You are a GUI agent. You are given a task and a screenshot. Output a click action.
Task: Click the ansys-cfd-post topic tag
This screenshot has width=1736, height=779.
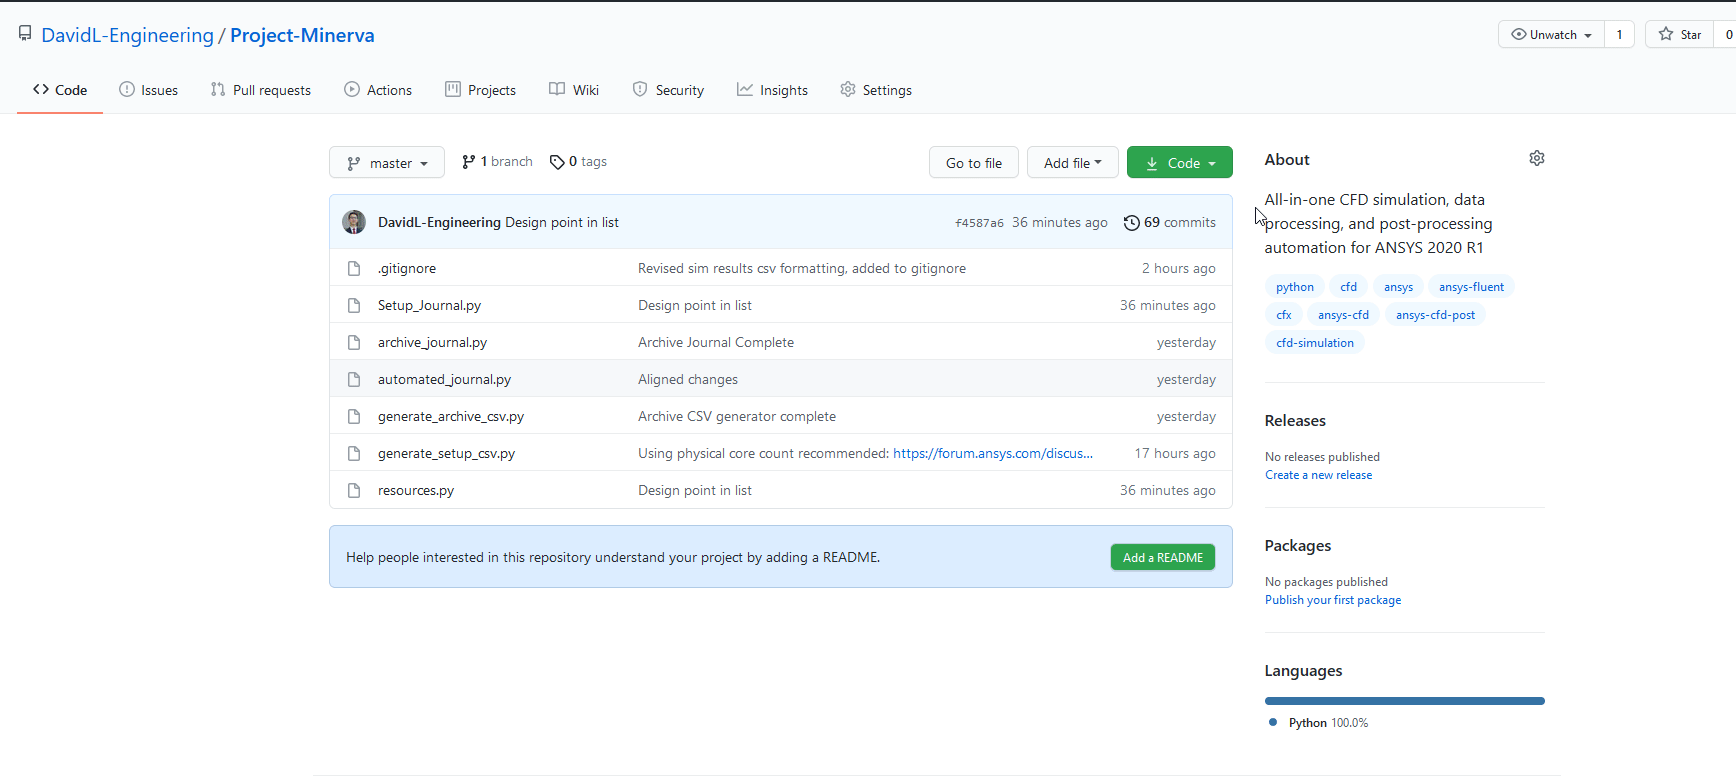click(x=1435, y=315)
